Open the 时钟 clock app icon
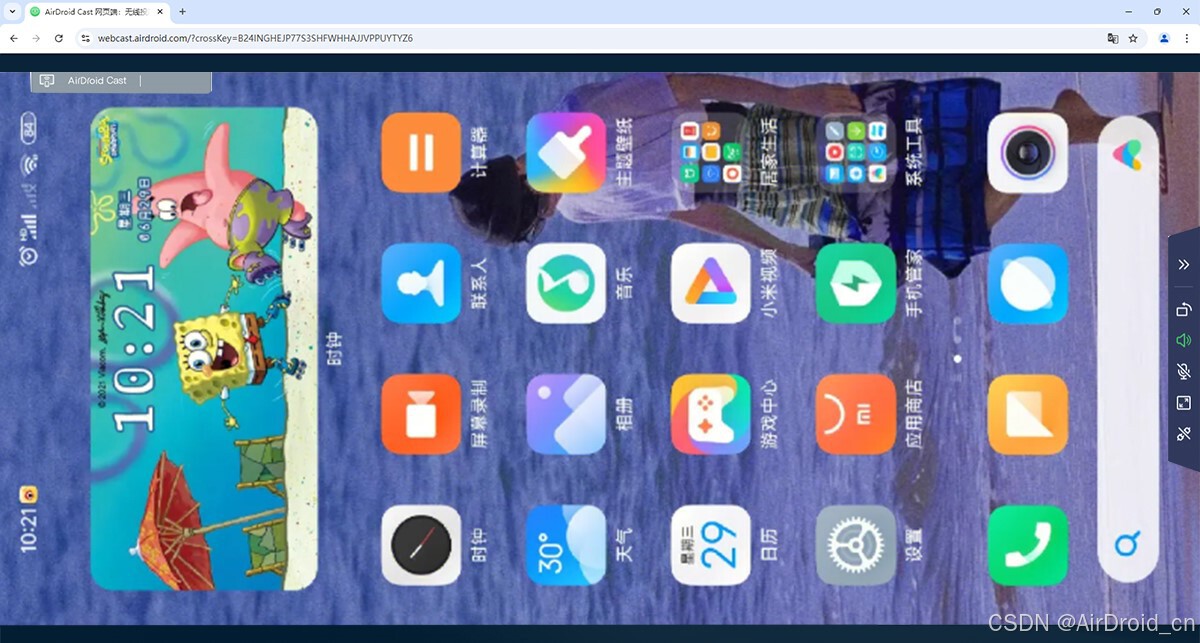Image resolution: width=1200 pixels, height=643 pixels. click(421, 545)
